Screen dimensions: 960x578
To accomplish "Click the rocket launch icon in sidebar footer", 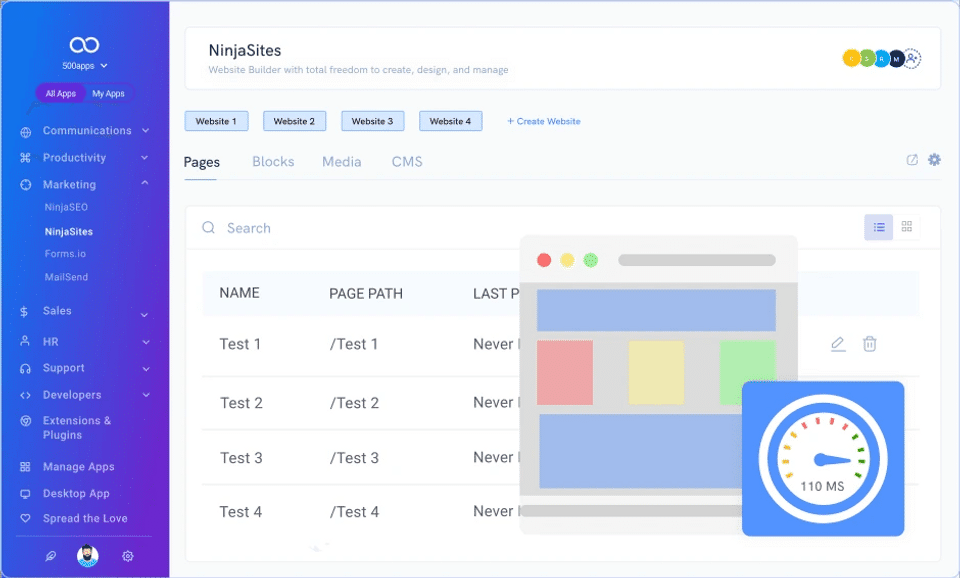I will 50,556.
